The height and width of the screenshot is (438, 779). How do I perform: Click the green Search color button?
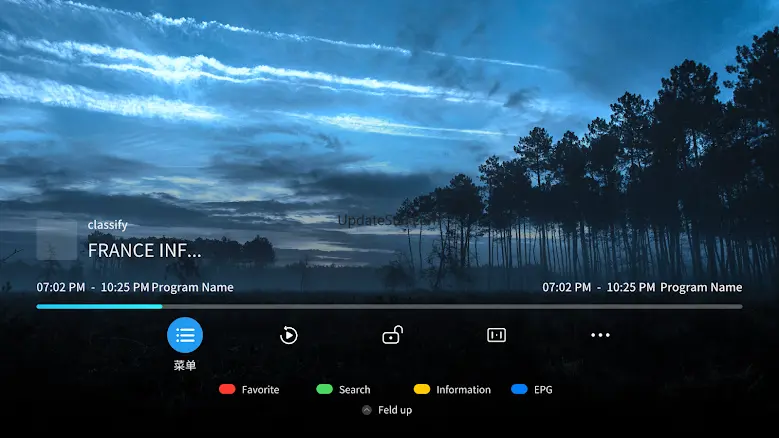coord(324,389)
